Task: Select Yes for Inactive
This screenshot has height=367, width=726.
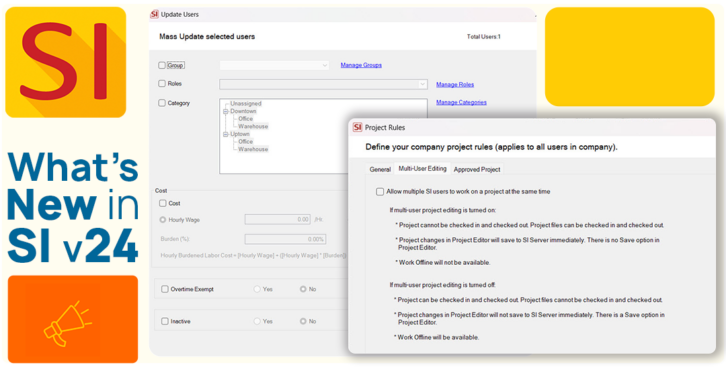Action: [257, 321]
